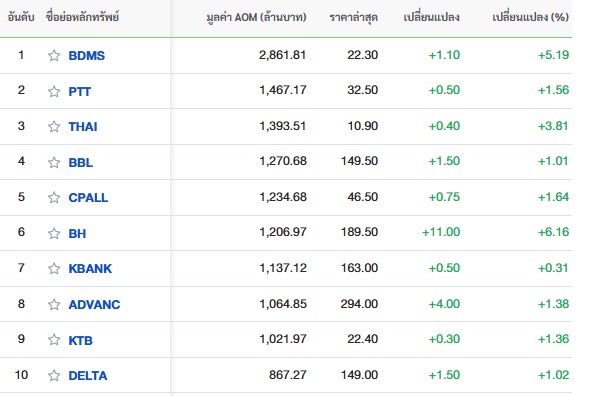Image resolution: width=593 pixels, height=396 pixels.
Task: Open the KBANK symbol link
Action: tap(90, 269)
